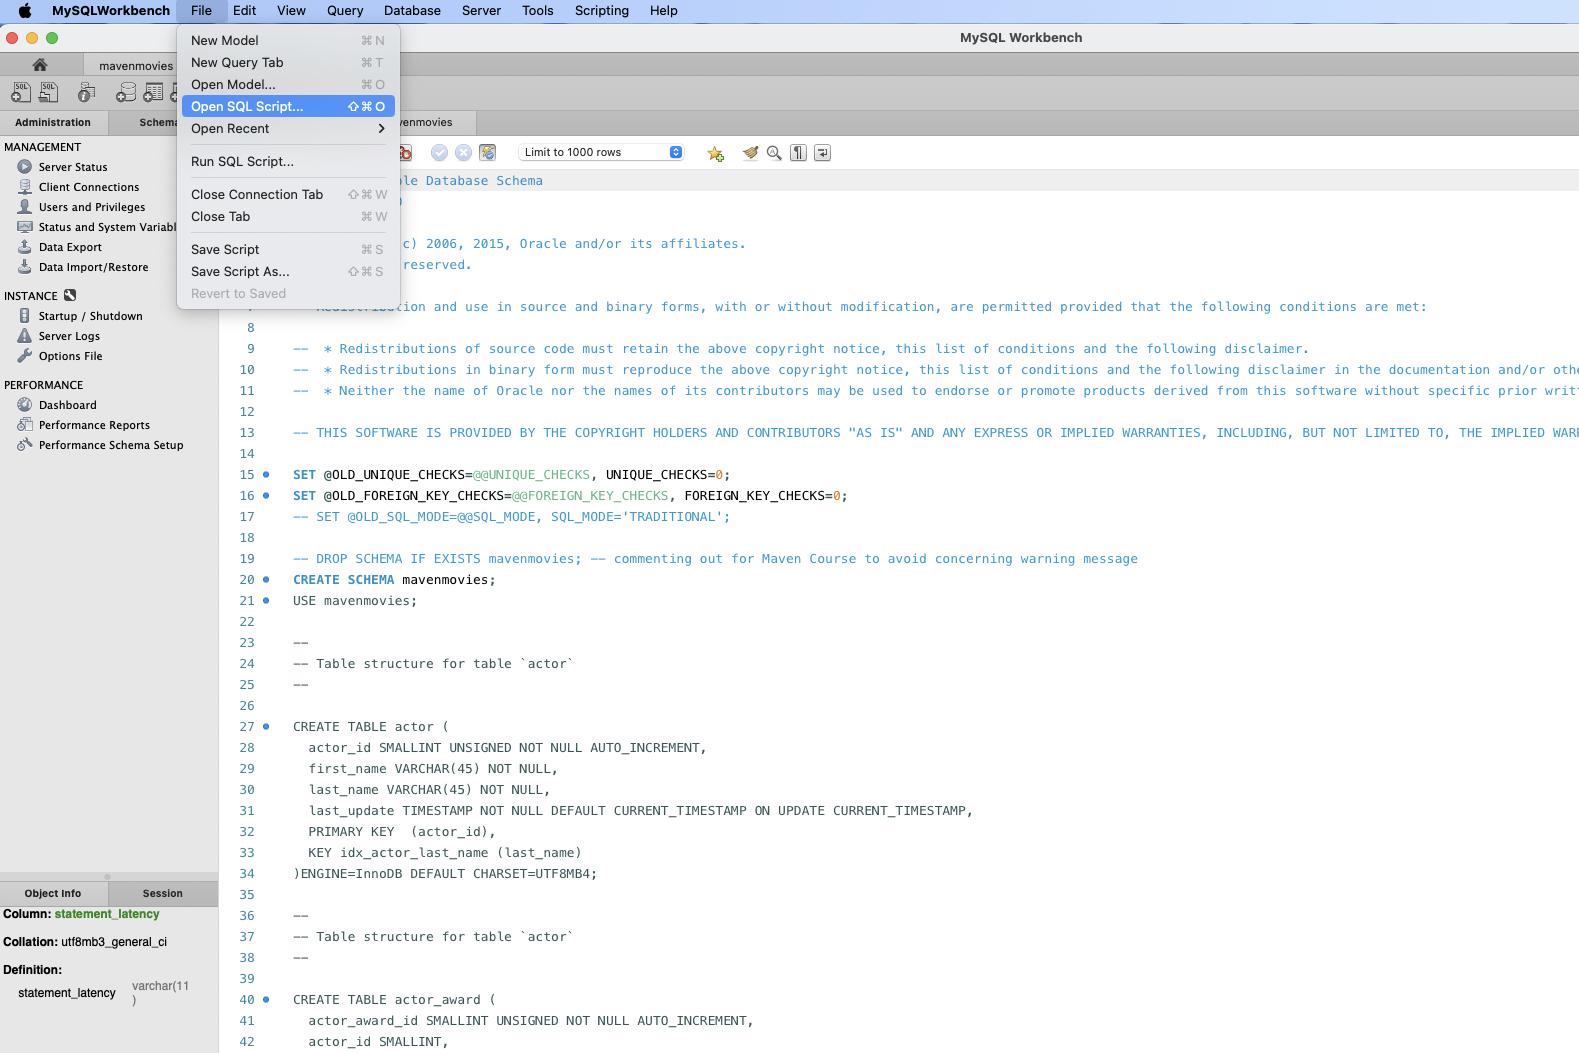Open the Database menu

[412, 10]
